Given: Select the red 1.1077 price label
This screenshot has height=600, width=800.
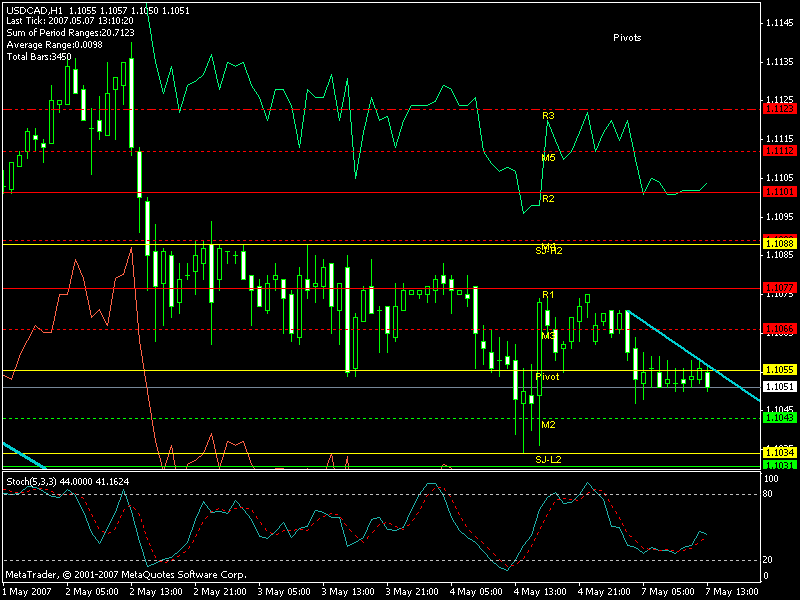Looking at the screenshot, I should click(x=778, y=288).
